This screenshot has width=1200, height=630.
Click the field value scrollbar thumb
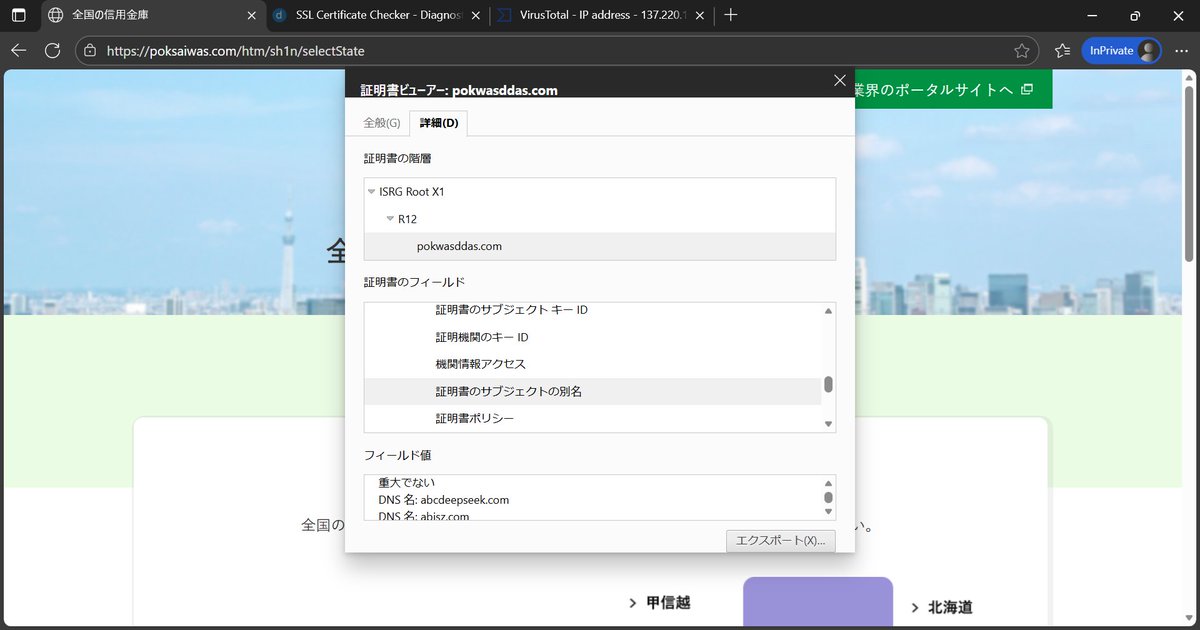(x=828, y=497)
